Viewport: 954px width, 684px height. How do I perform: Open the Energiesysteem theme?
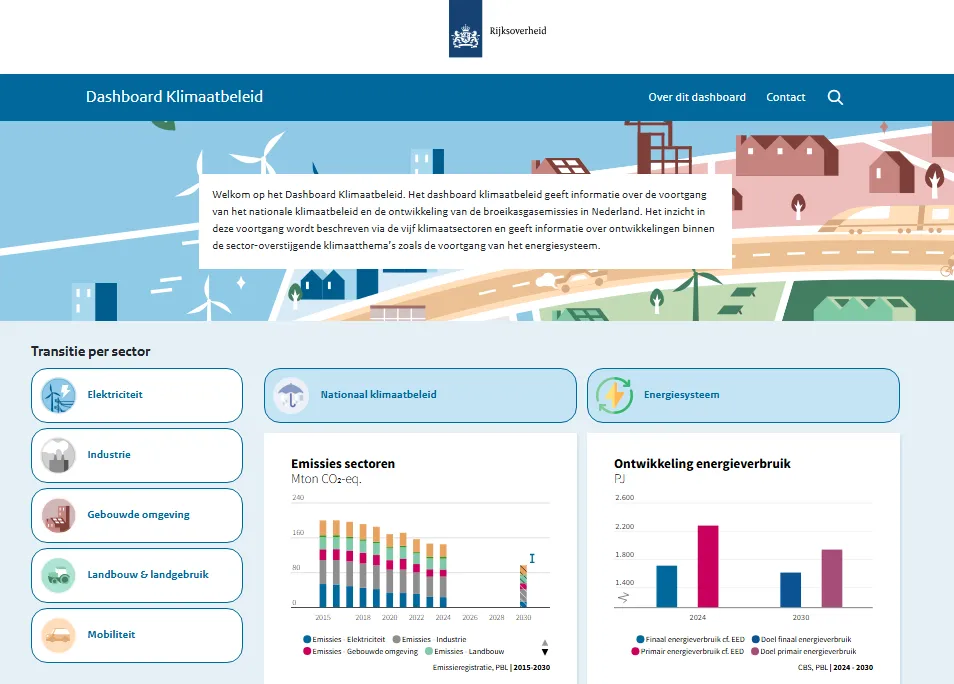pos(743,396)
